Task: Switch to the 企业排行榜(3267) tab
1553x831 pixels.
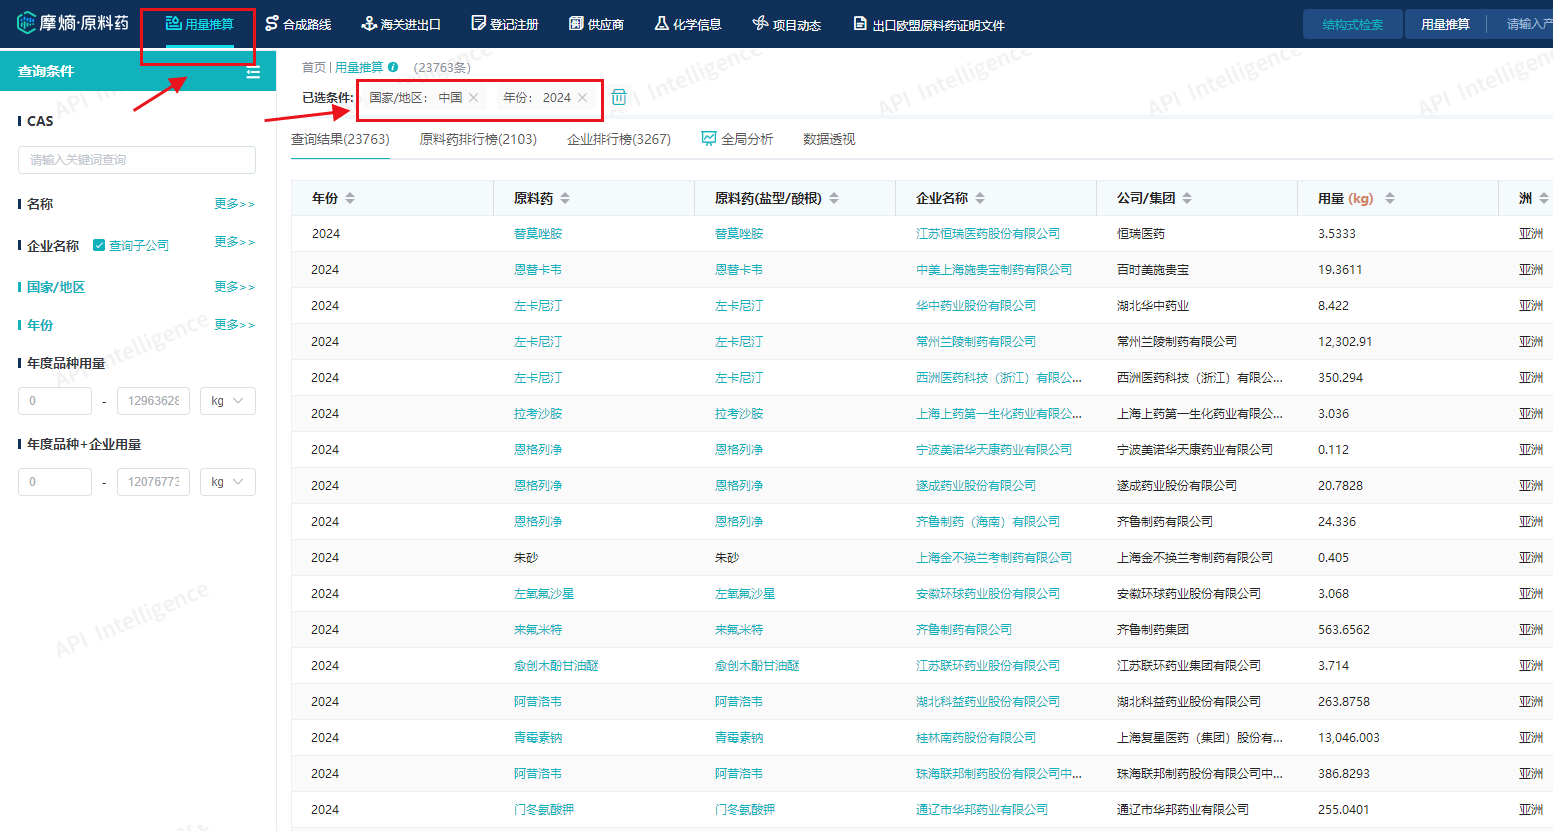Action: point(619,139)
